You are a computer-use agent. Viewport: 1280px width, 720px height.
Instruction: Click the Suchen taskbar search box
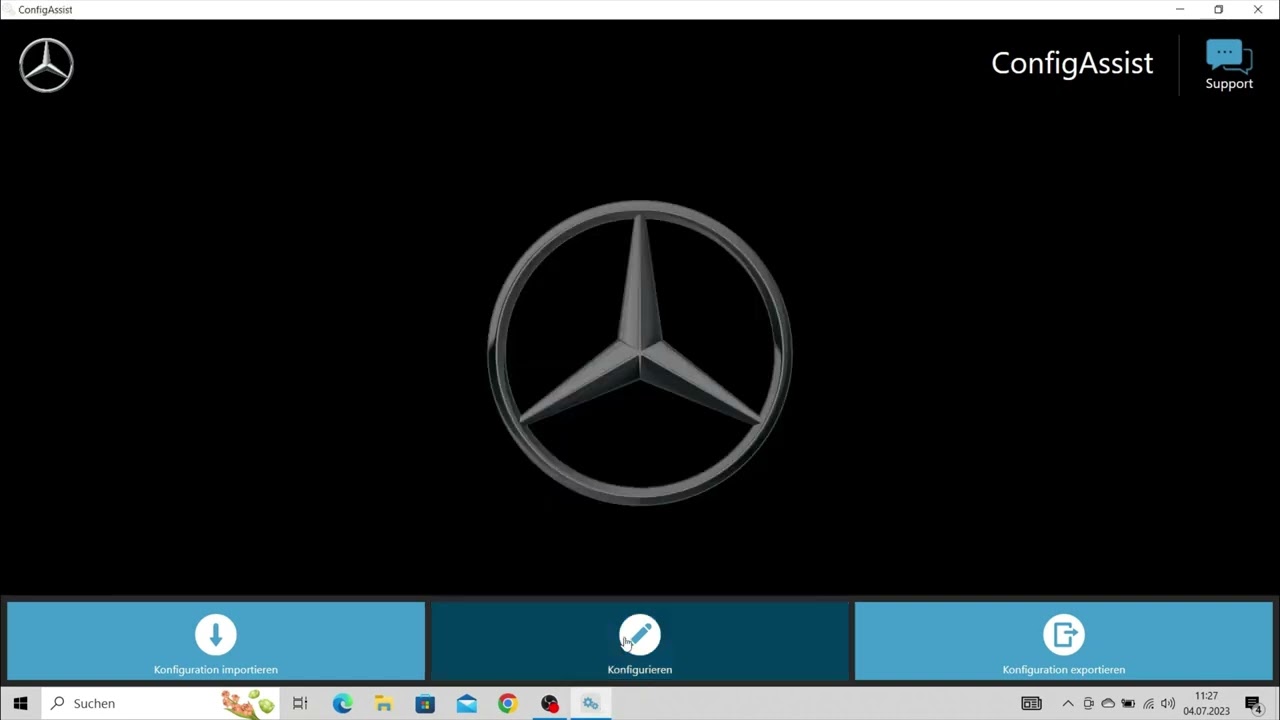160,704
